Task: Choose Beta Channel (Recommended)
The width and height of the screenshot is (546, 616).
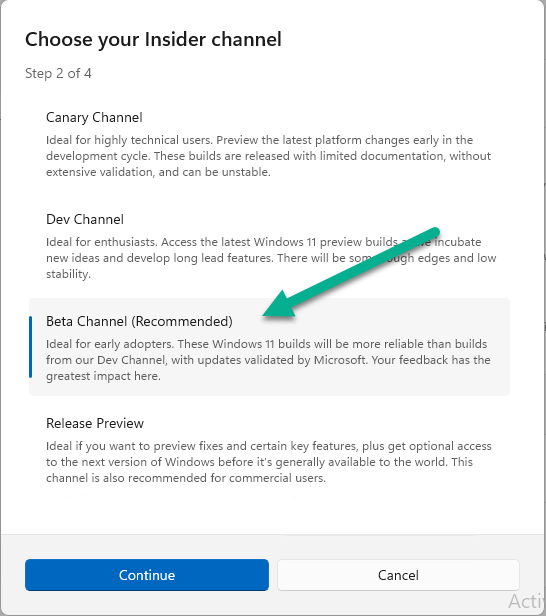Action: click(x=269, y=347)
